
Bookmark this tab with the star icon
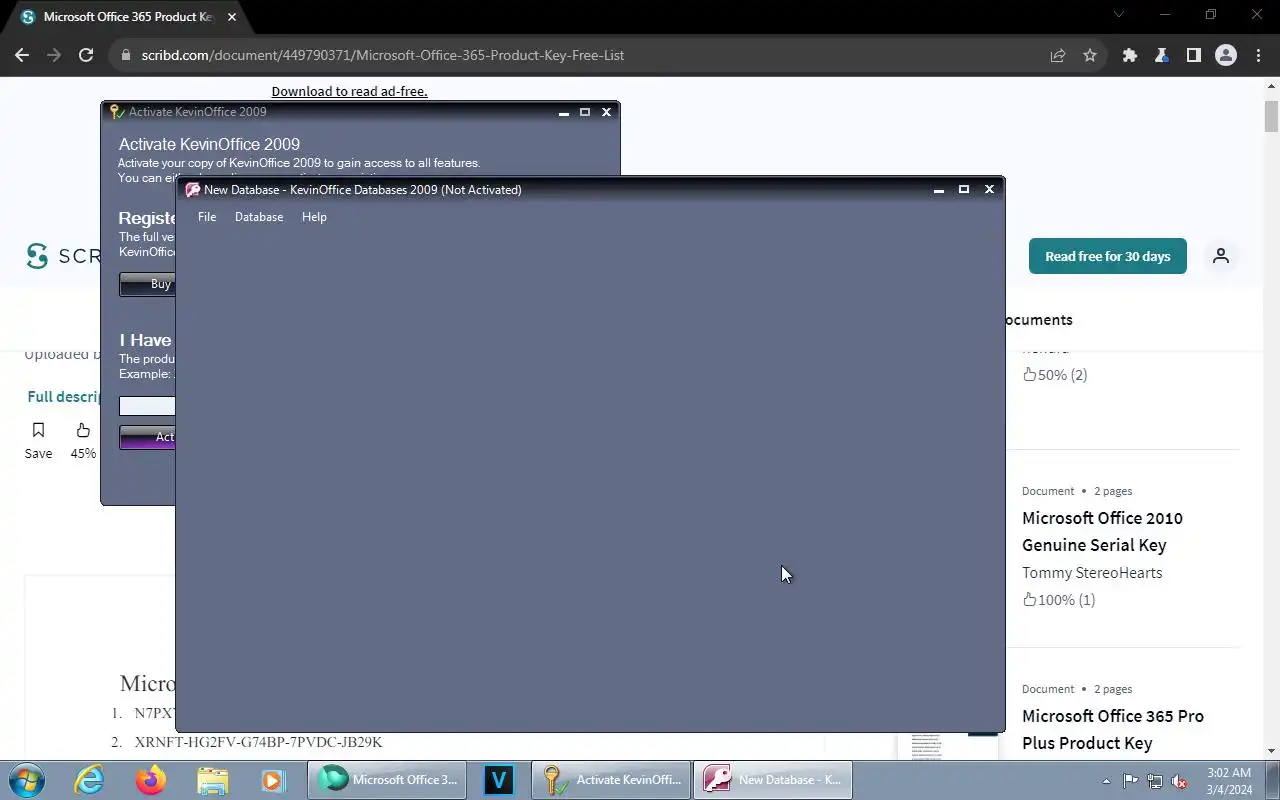1090,56
